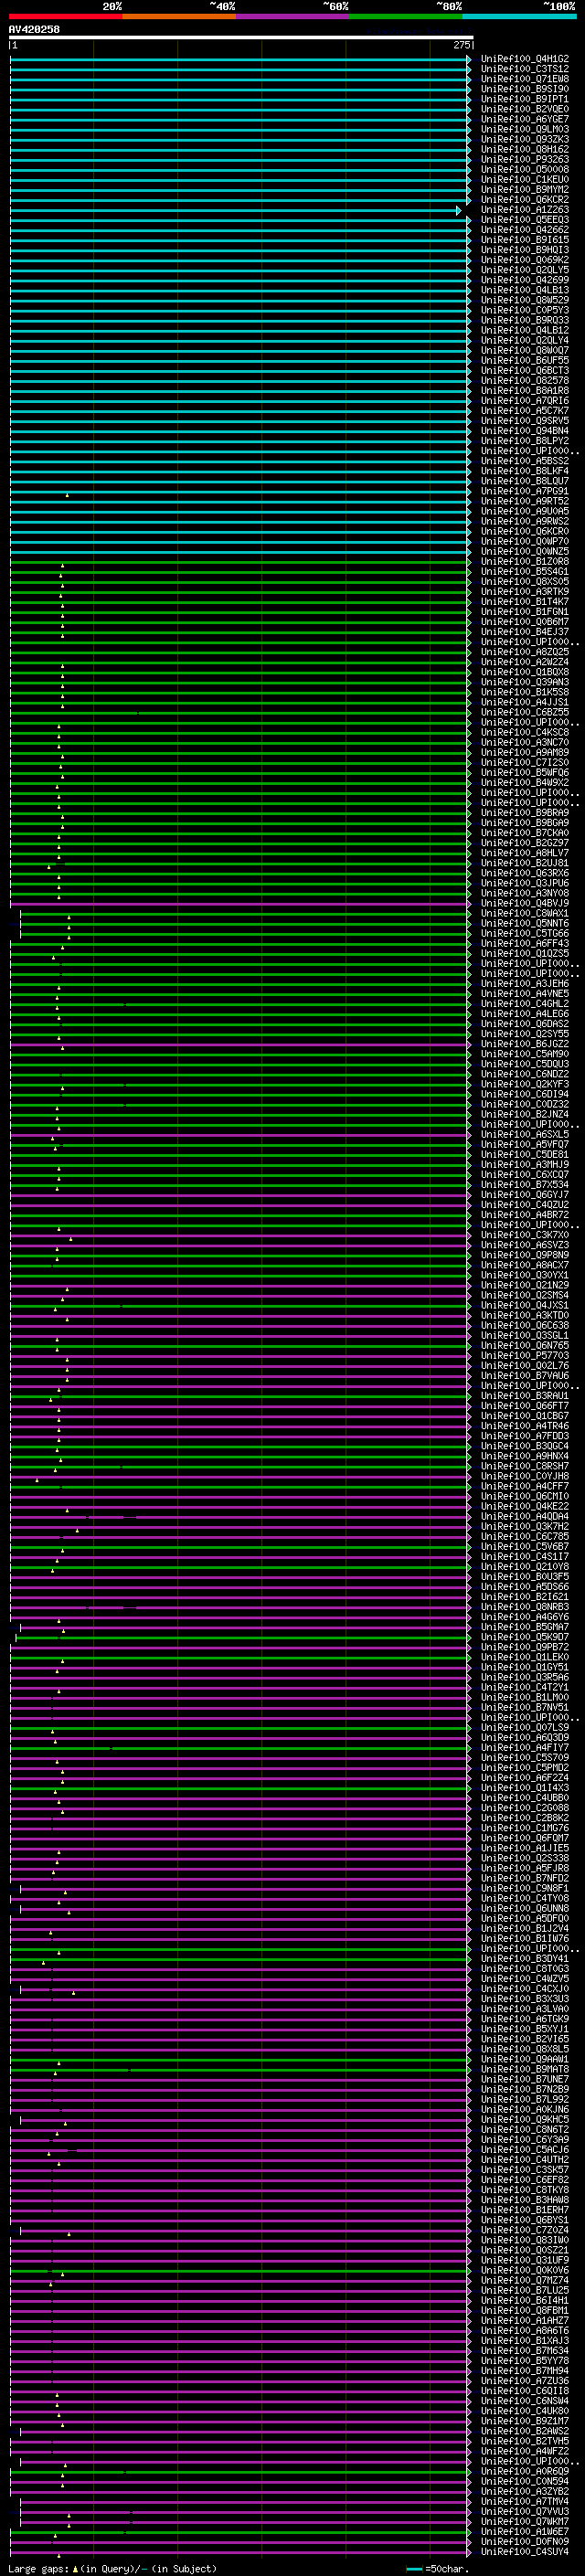Click the green ~80% identity legend segment
This screenshot has width=585, height=2576.
coord(406,16)
